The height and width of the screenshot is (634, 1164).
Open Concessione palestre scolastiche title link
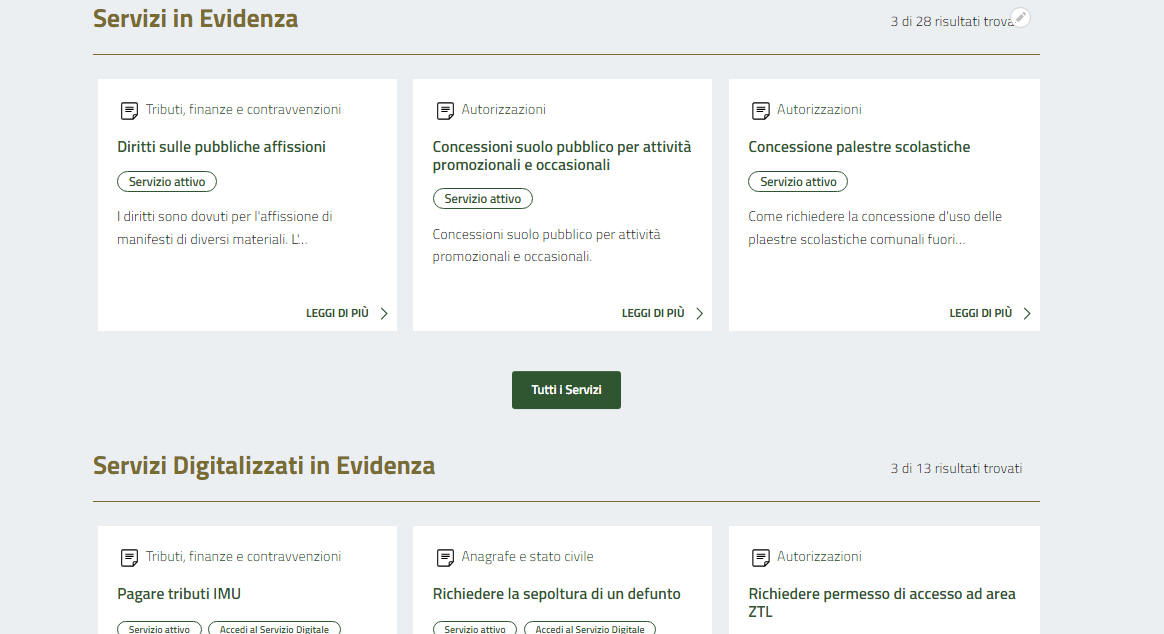859,147
